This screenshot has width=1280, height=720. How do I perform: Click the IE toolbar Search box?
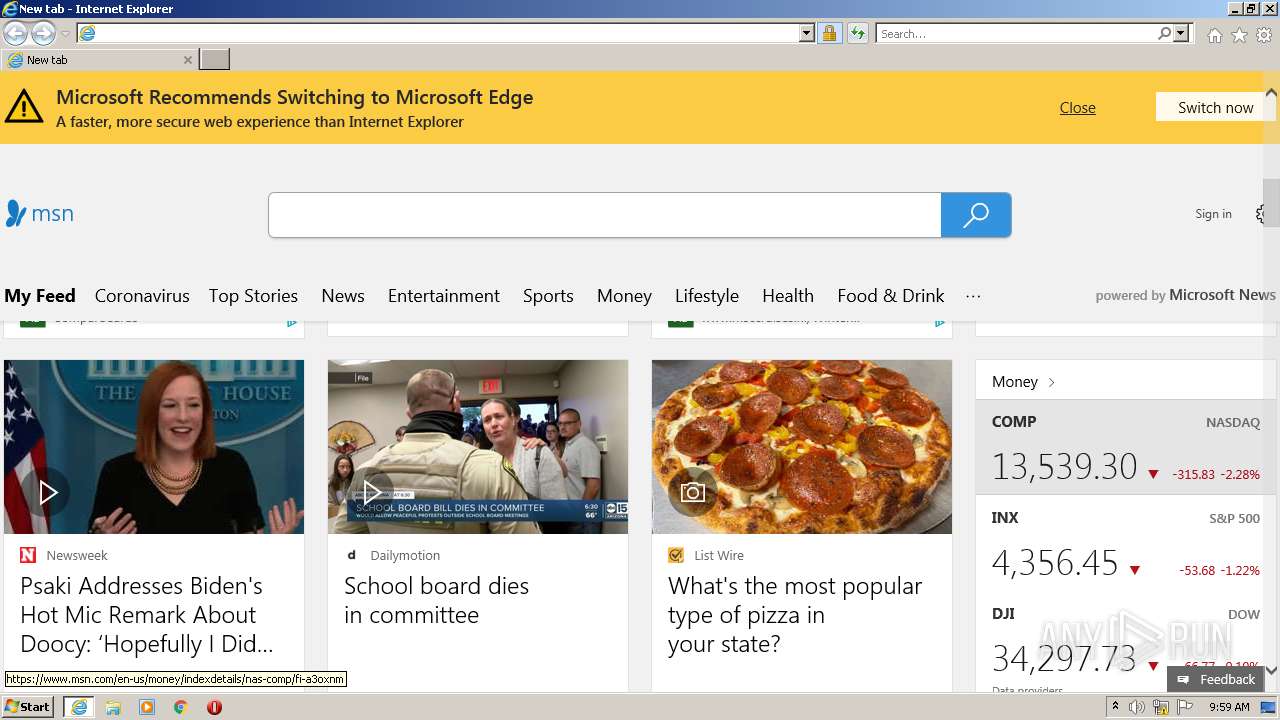(x=1017, y=33)
